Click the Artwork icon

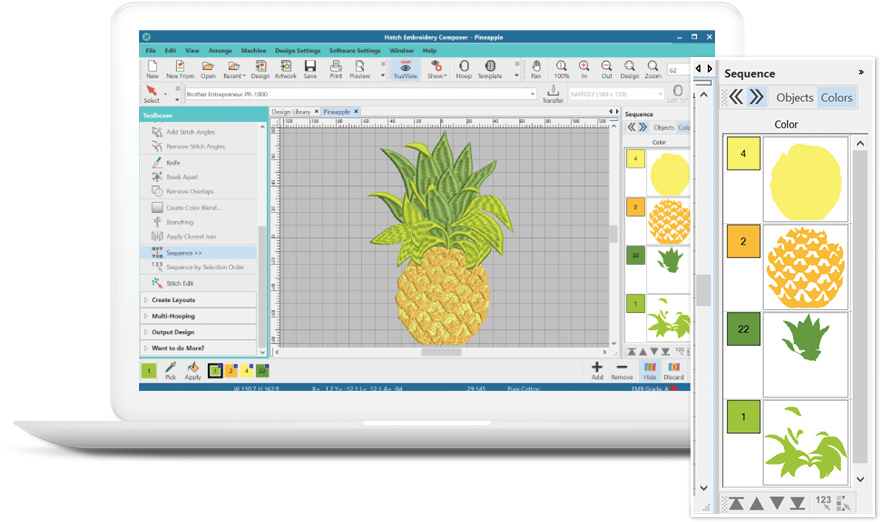tap(285, 70)
